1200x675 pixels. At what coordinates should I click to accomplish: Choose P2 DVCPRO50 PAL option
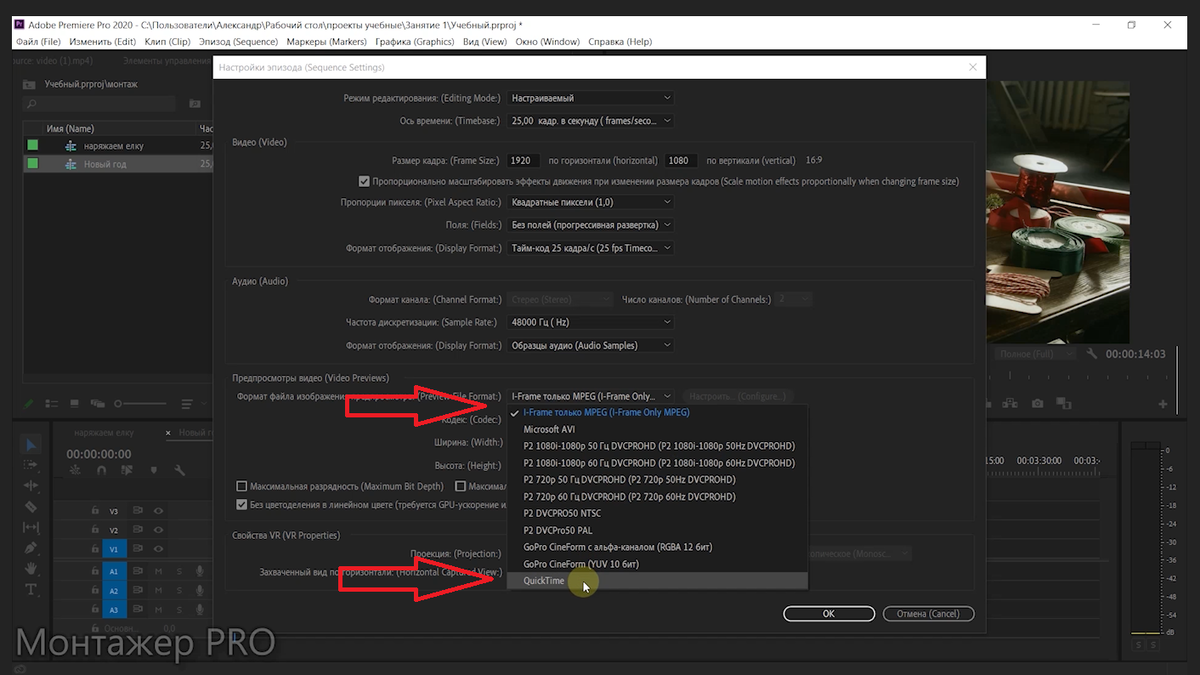click(656, 530)
